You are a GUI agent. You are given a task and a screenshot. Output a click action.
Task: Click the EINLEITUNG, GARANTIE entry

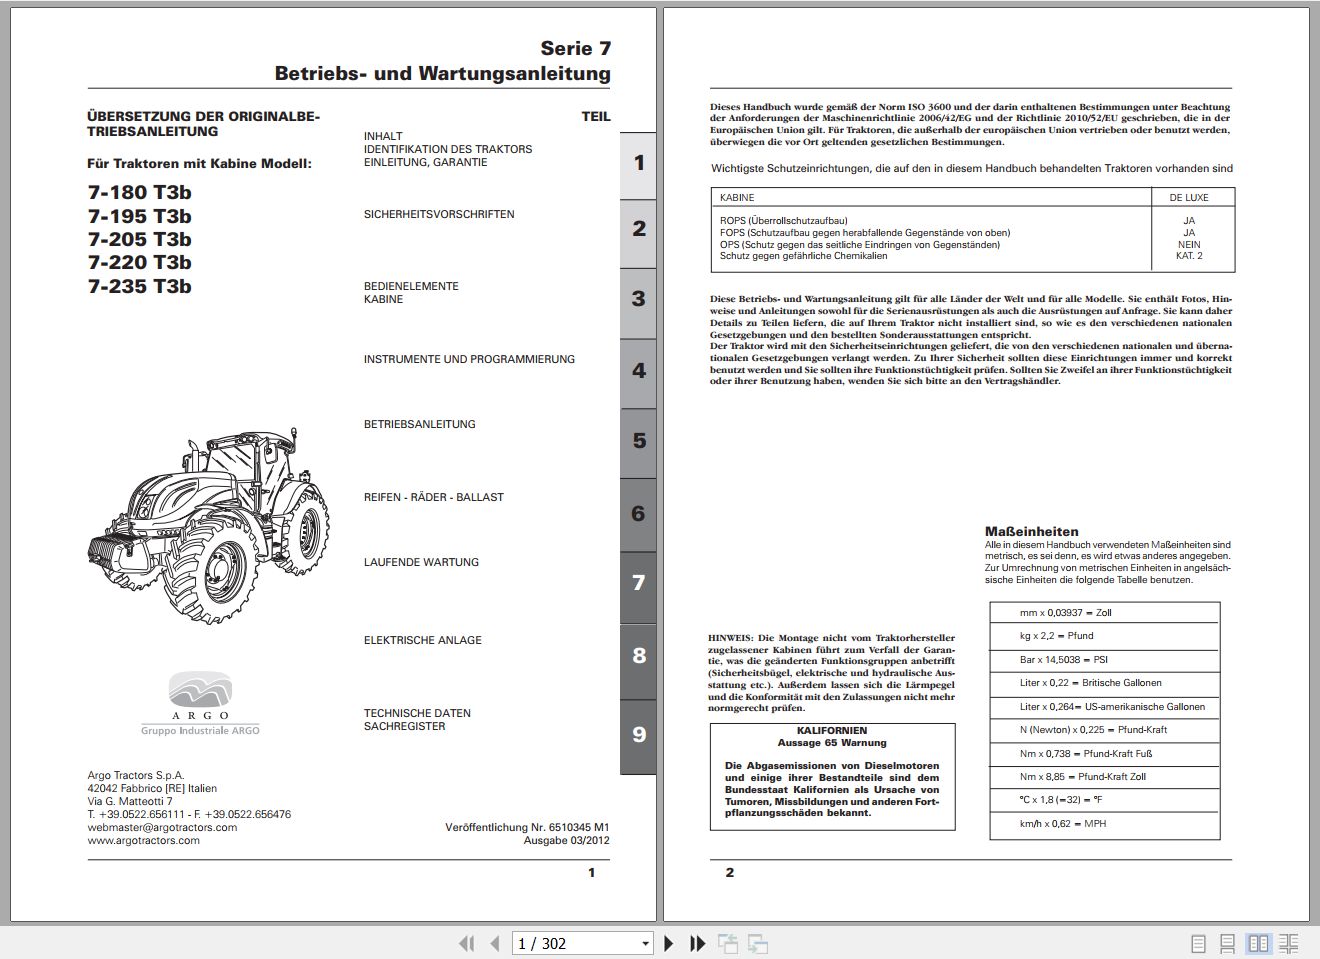pos(425,162)
